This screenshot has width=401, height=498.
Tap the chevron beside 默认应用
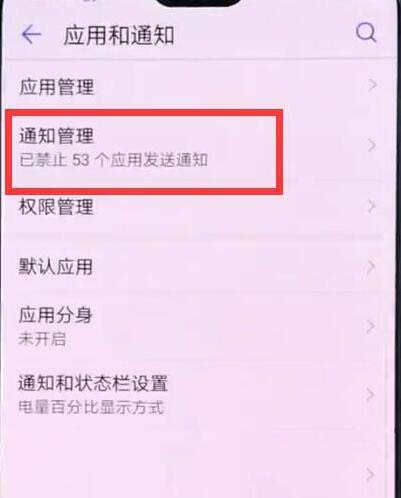(x=371, y=267)
